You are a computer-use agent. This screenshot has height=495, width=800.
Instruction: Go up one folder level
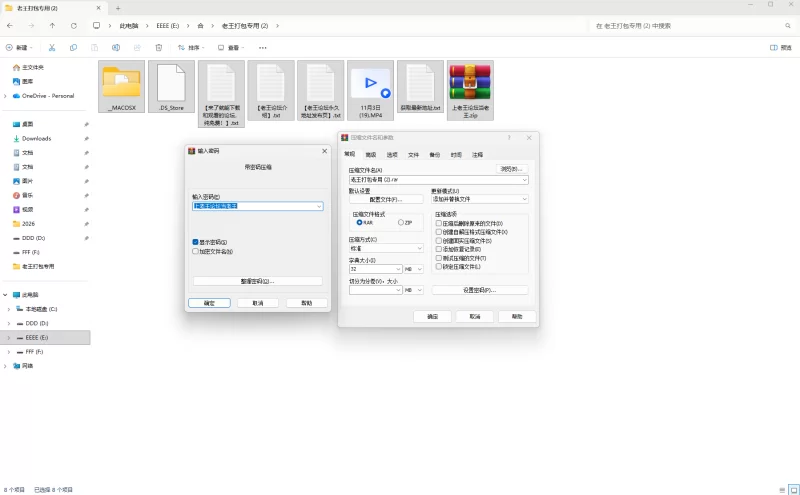pyautogui.click(x=52, y=26)
